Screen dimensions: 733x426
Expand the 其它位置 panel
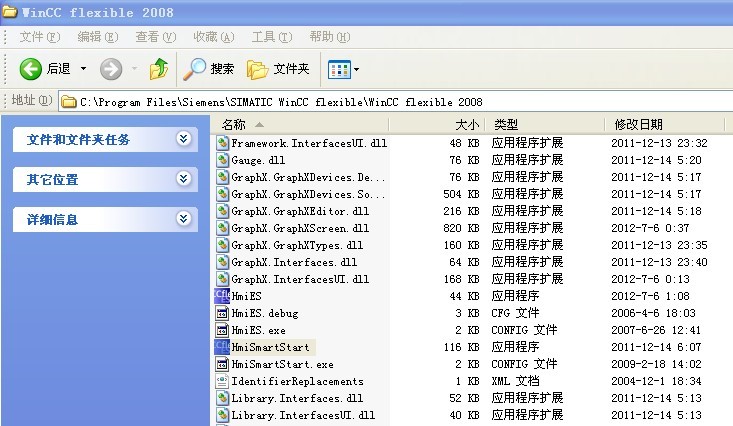tap(183, 179)
